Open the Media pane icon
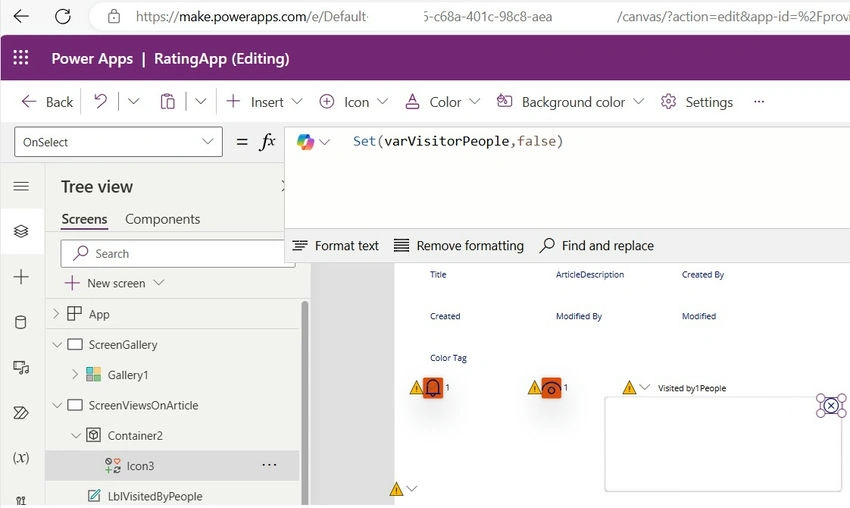850x508 pixels. (x=21, y=368)
